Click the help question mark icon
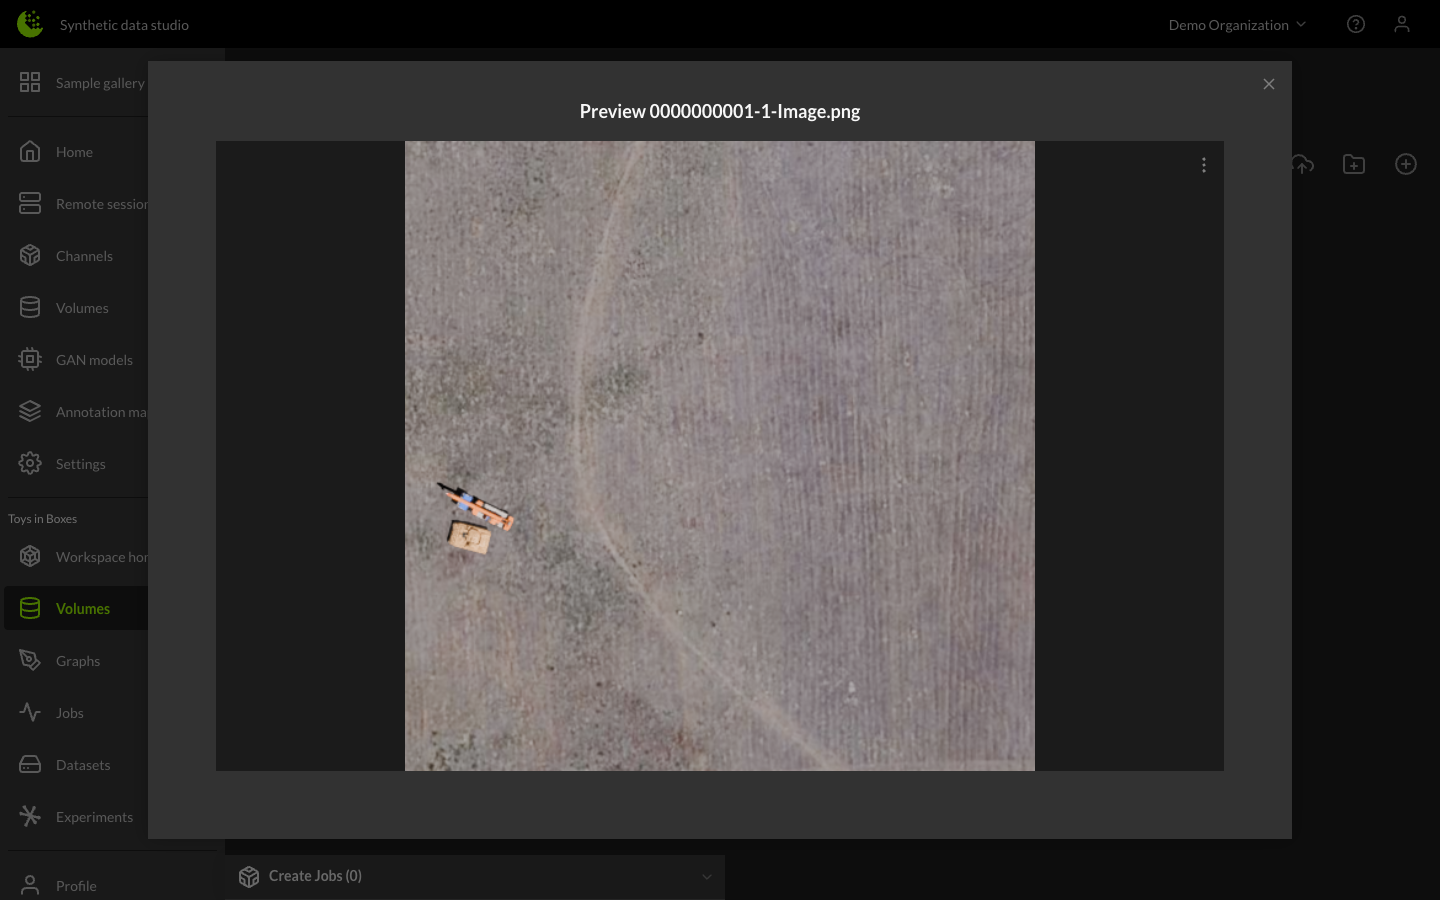Image resolution: width=1440 pixels, height=900 pixels. click(x=1355, y=24)
